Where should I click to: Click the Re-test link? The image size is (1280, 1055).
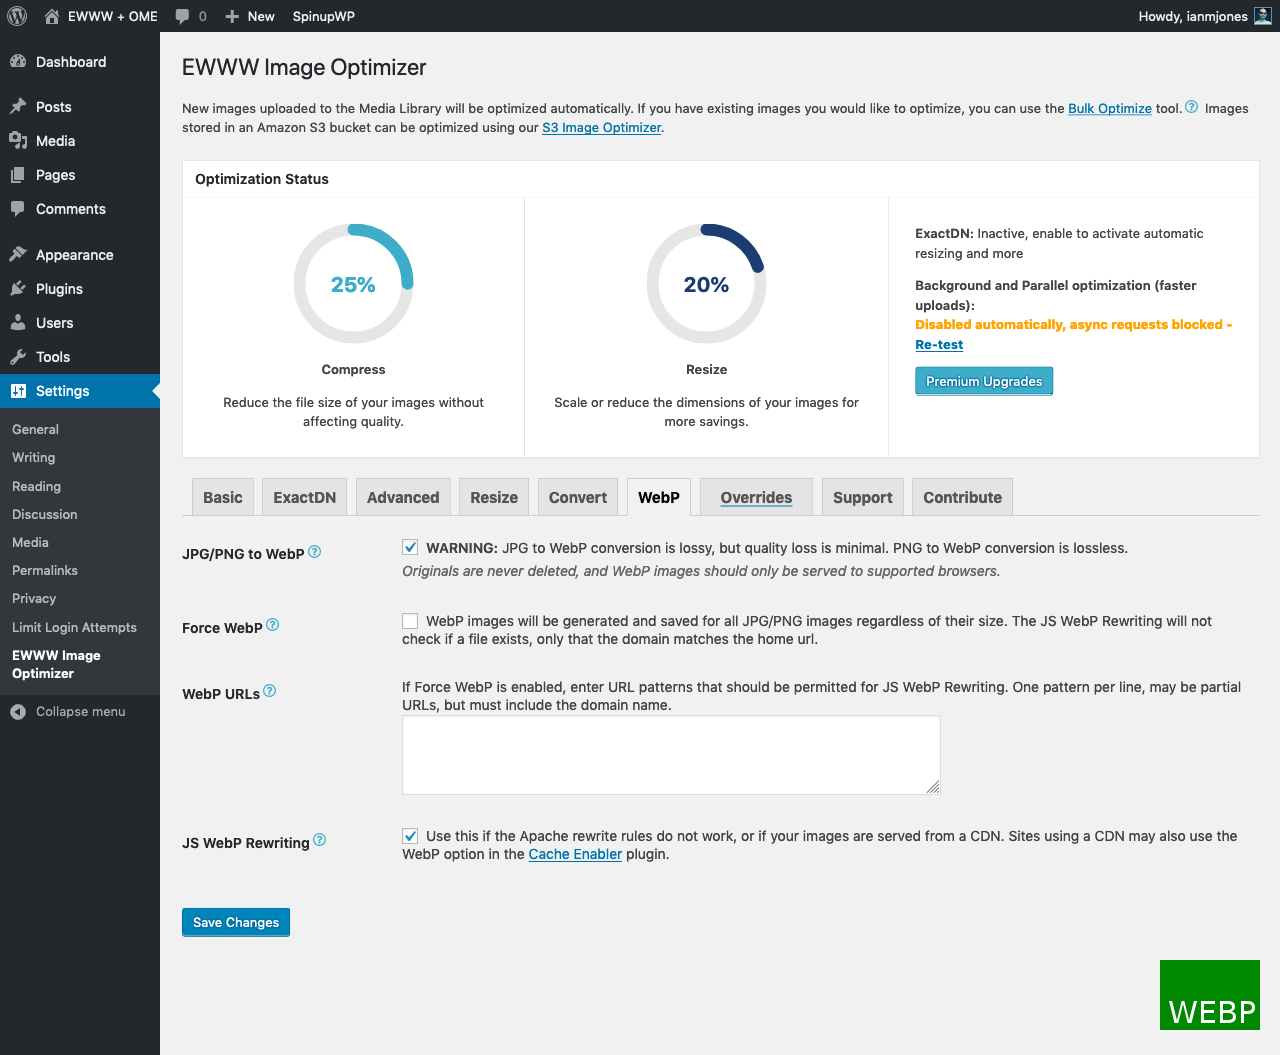pos(939,344)
